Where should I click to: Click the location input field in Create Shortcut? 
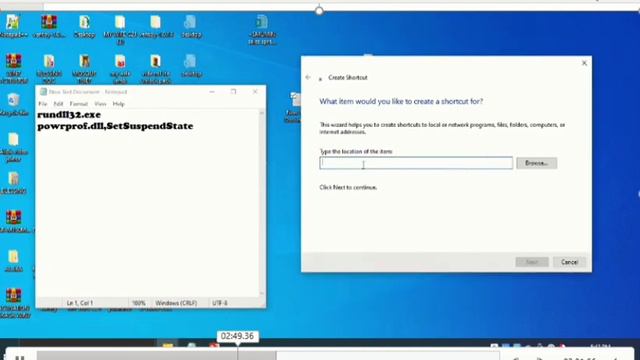(416, 163)
